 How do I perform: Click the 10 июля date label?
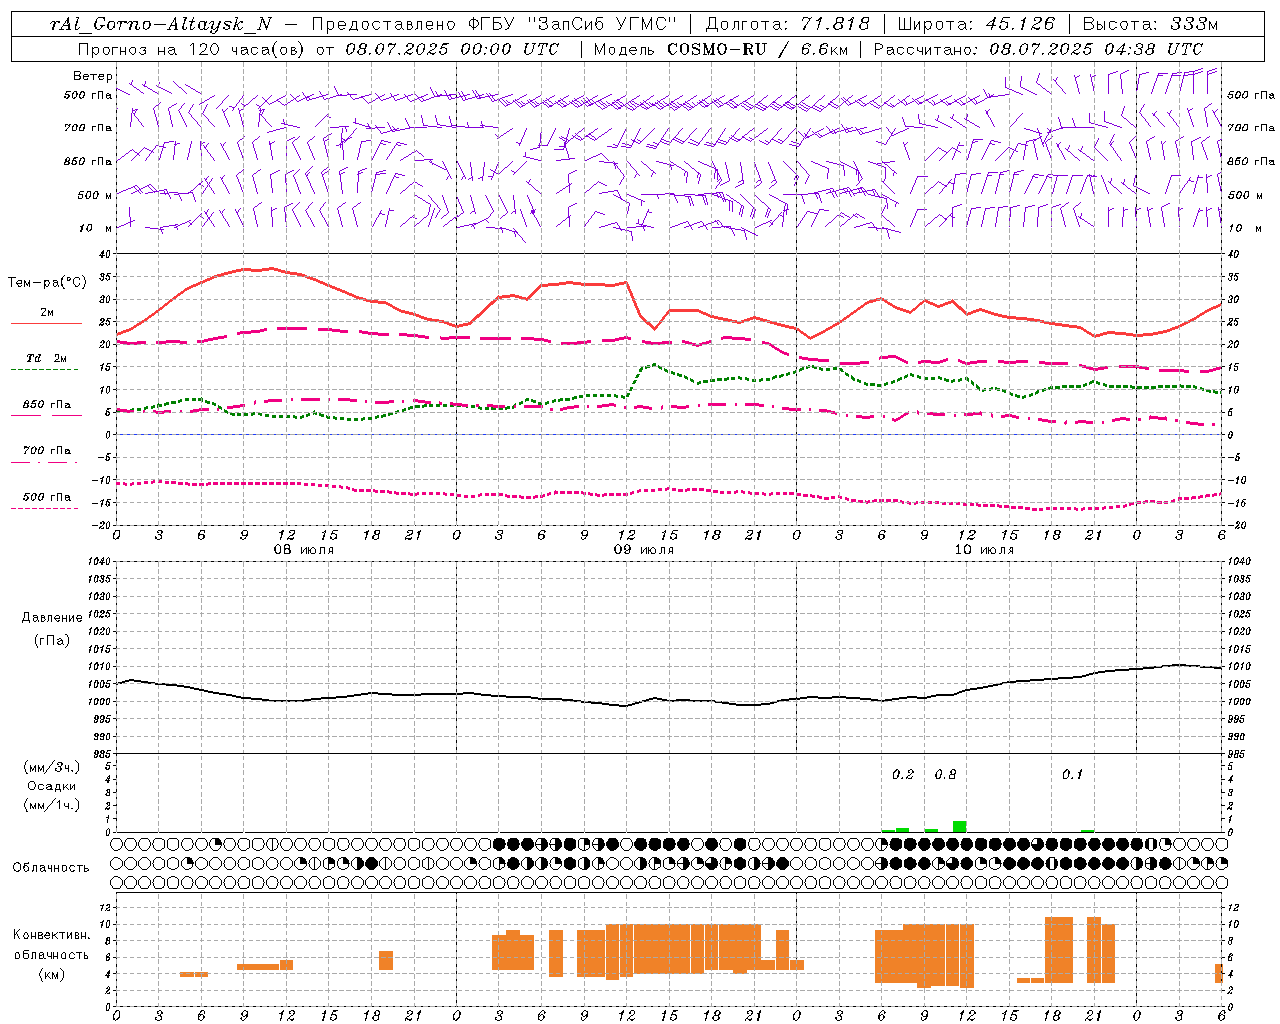[983, 550]
